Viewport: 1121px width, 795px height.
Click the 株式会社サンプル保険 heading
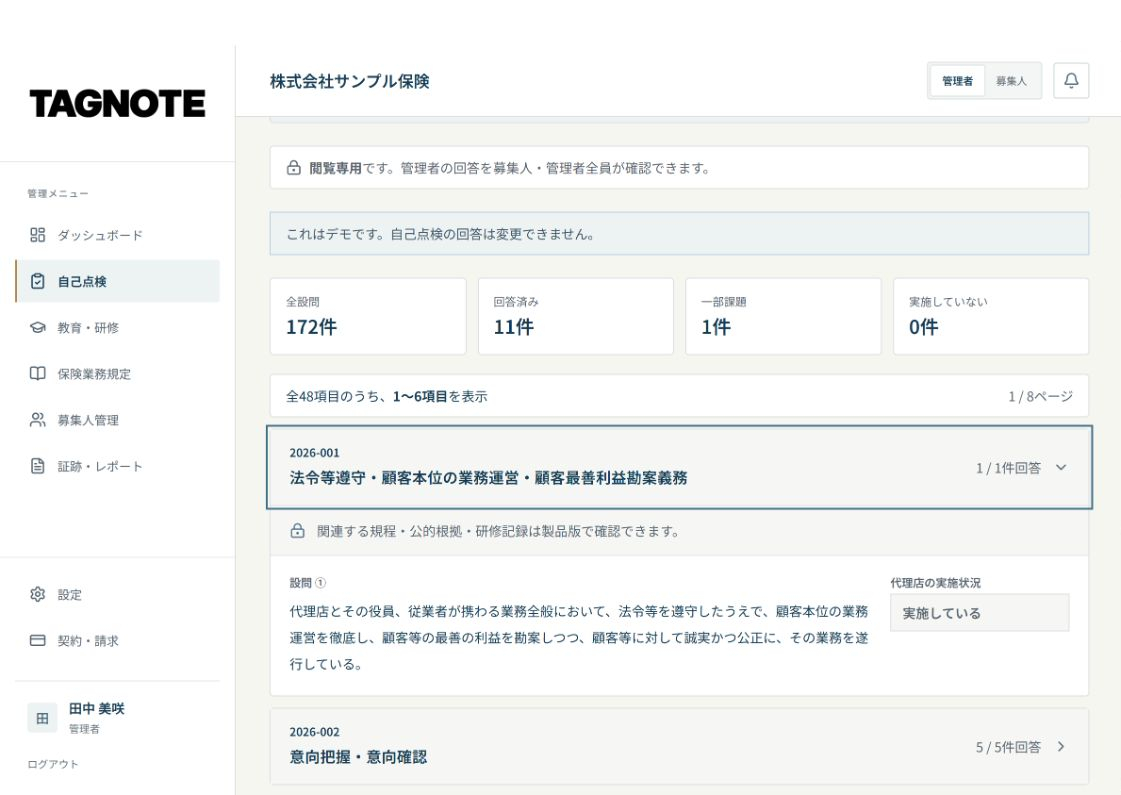[x=350, y=81]
